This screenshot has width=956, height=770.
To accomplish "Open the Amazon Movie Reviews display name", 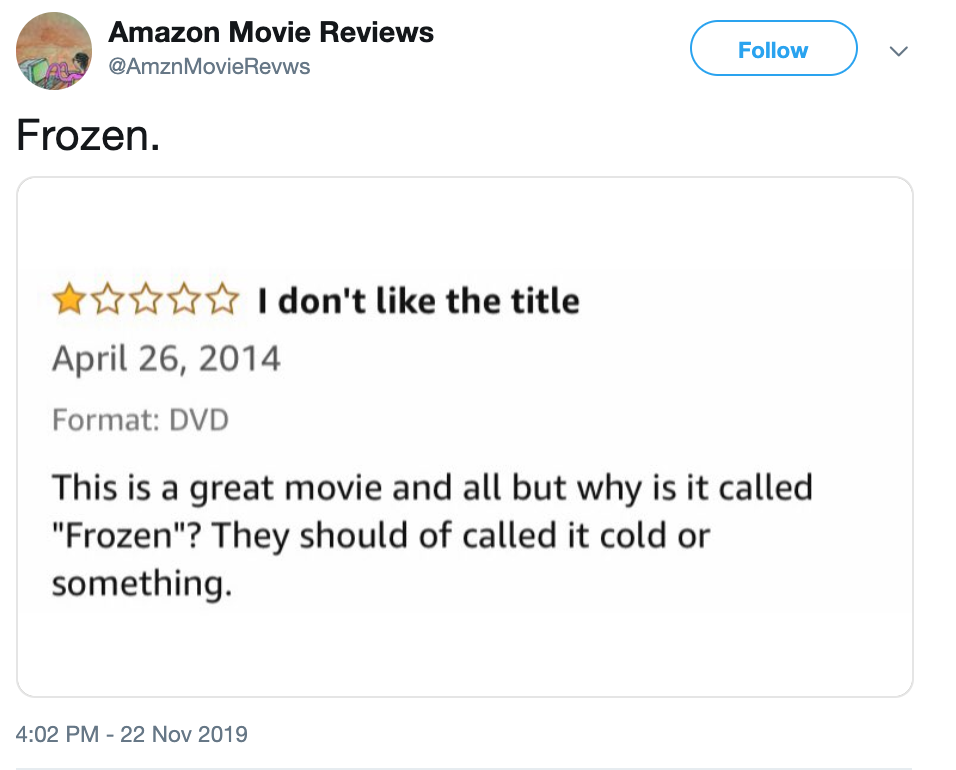I will (271, 32).
